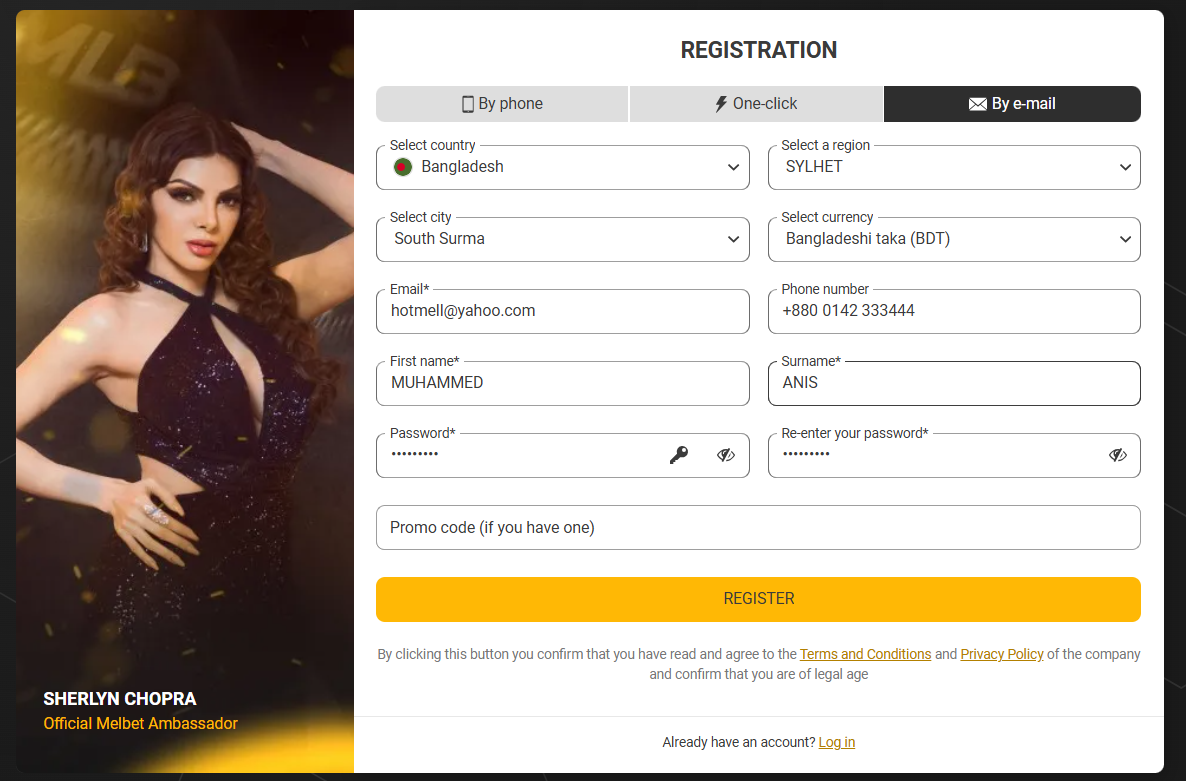Click the phone icon on By phone tab
This screenshot has height=781, width=1186.
point(466,103)
